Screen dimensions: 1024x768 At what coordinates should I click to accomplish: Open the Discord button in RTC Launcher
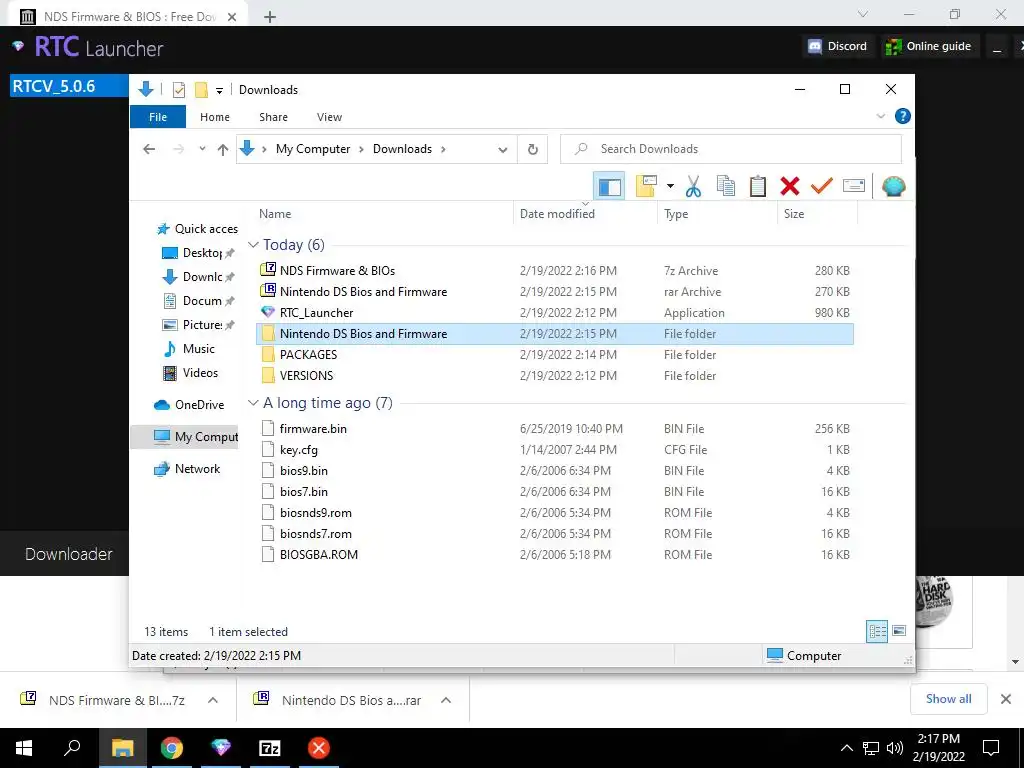click(x=838, y=46)
